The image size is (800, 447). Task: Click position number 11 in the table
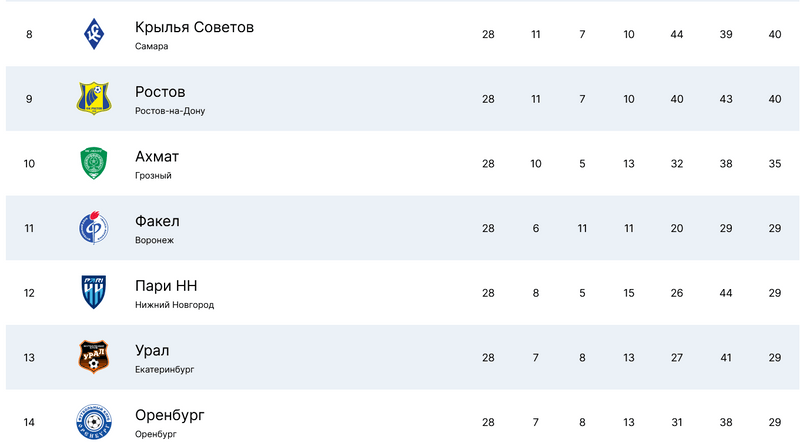pyautogui.click(x=29, y=228)
